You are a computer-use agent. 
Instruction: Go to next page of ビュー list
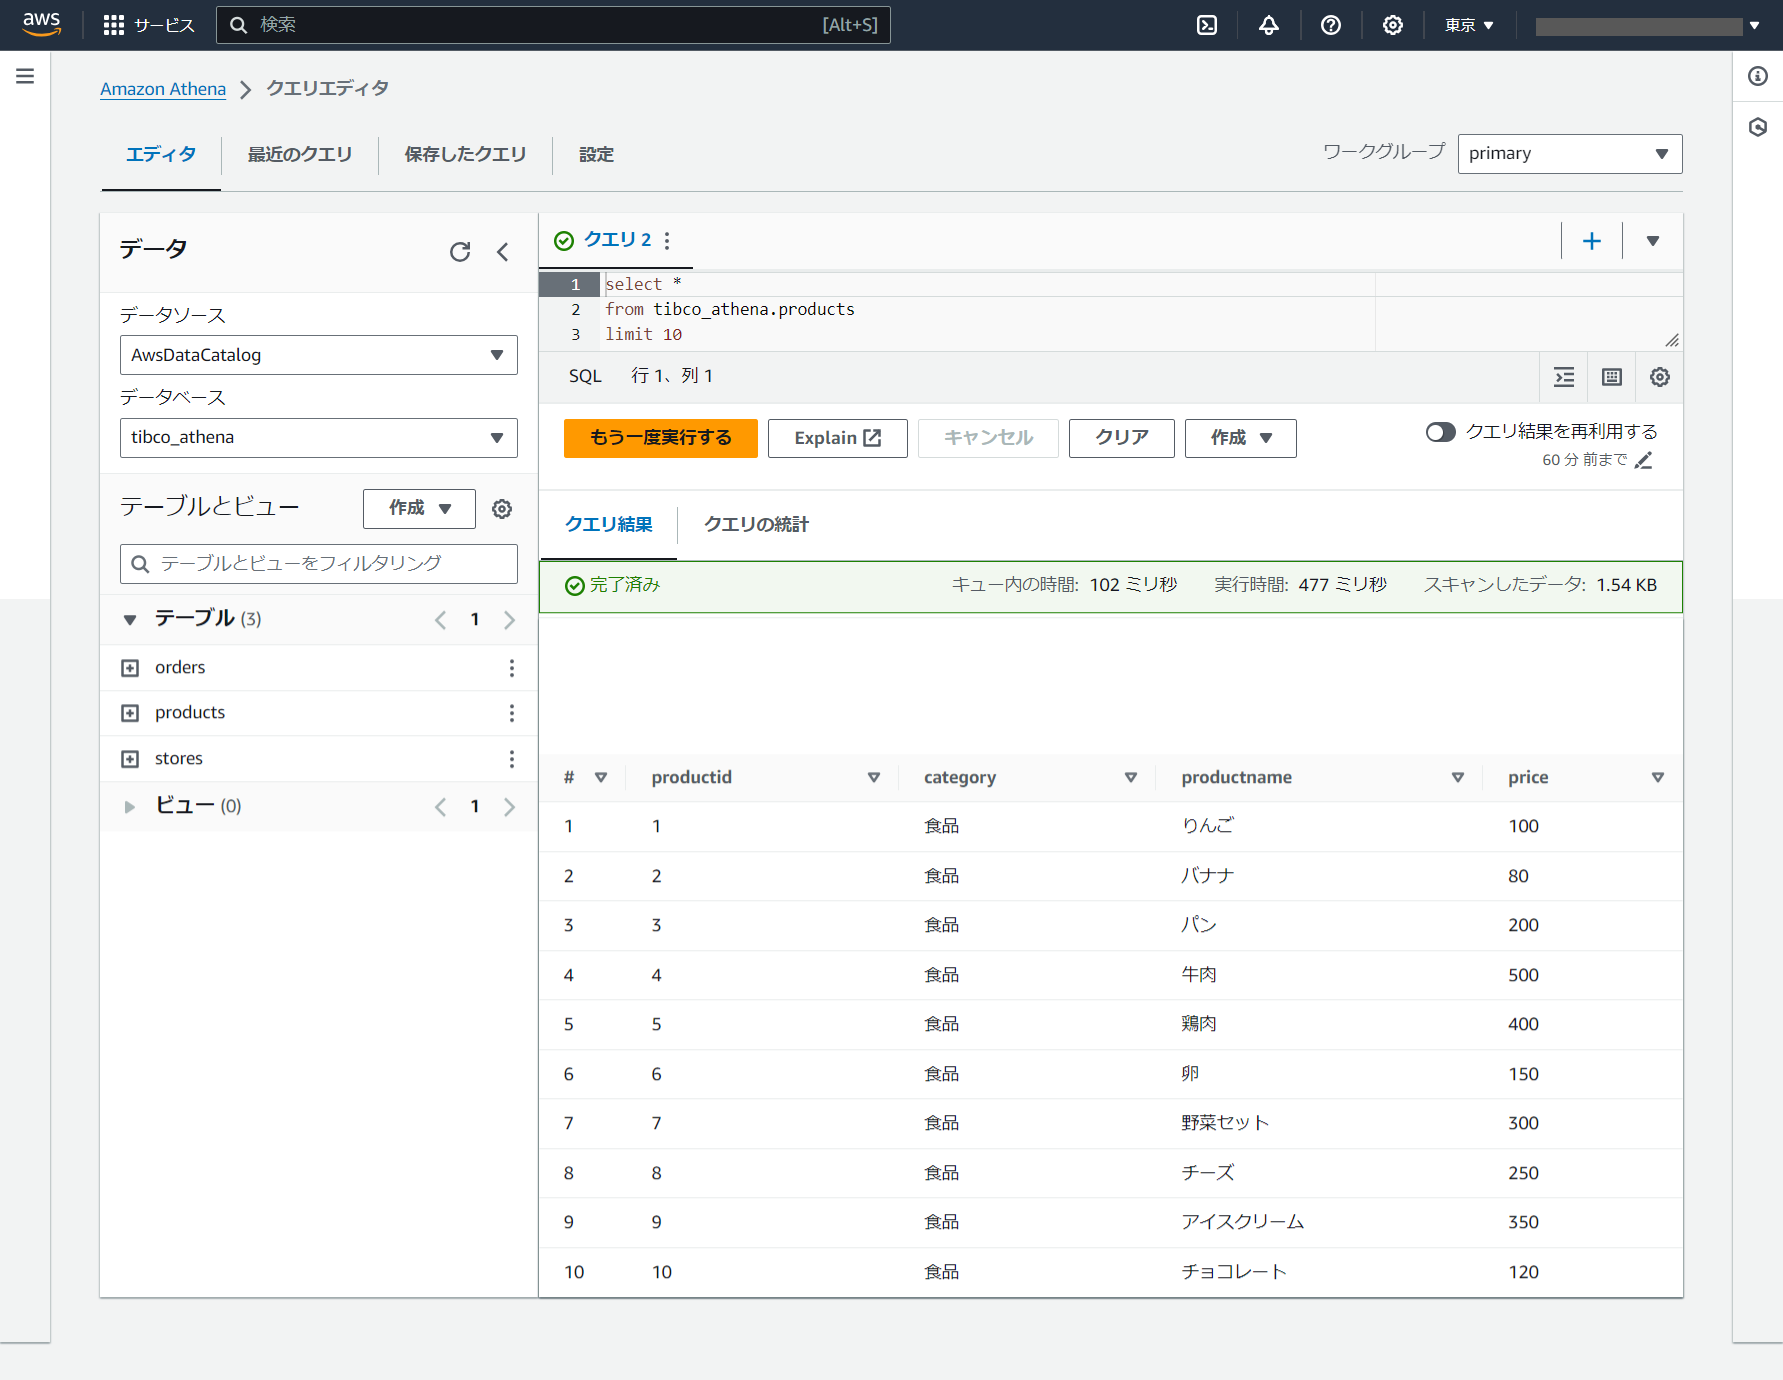[510, 807]
